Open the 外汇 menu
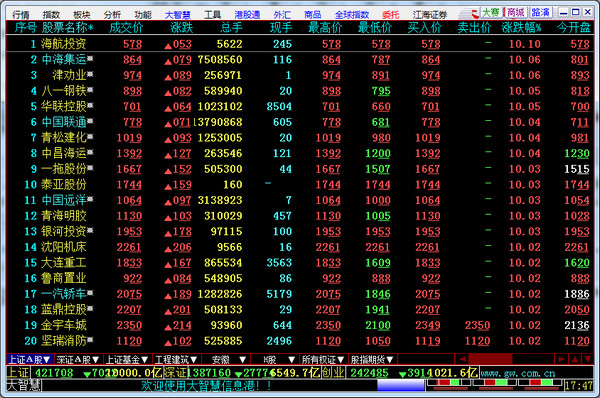 (282, 15)
